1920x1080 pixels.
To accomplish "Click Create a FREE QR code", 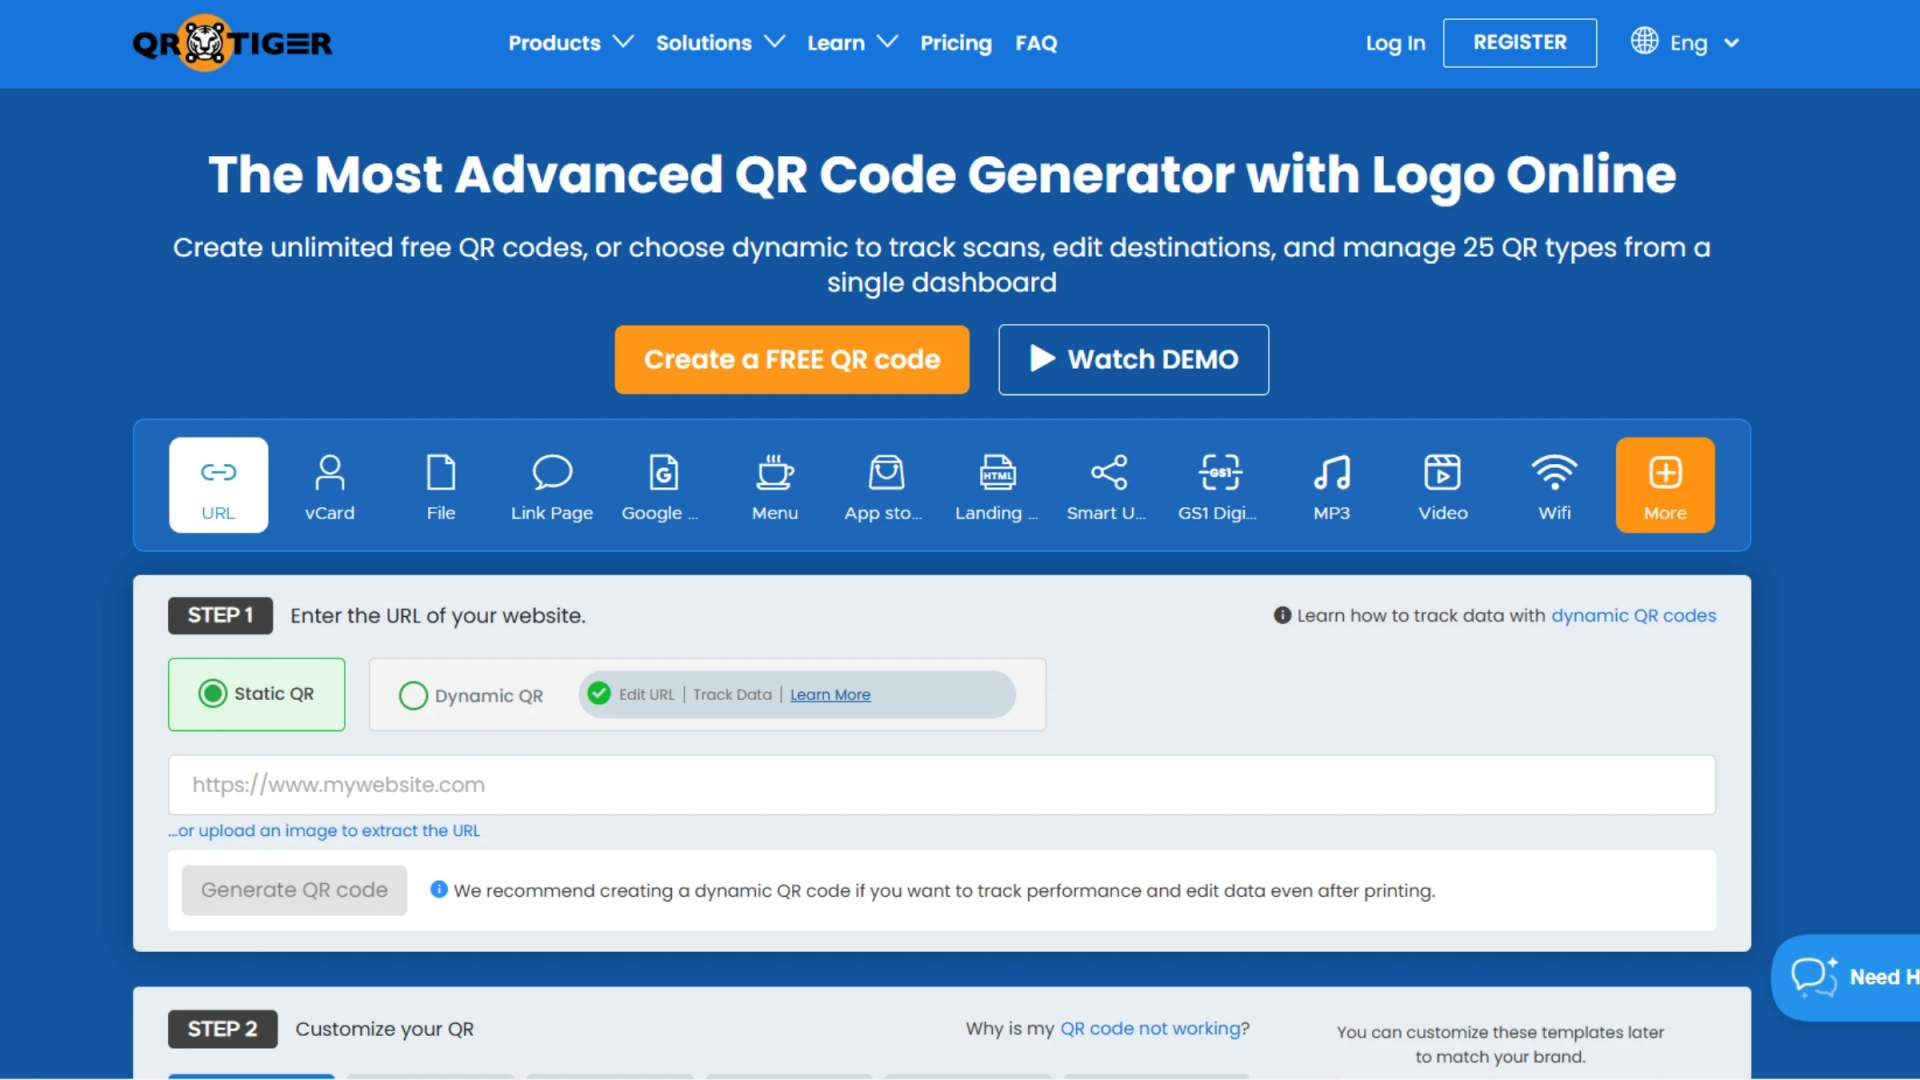I will (x=792, y=359).
